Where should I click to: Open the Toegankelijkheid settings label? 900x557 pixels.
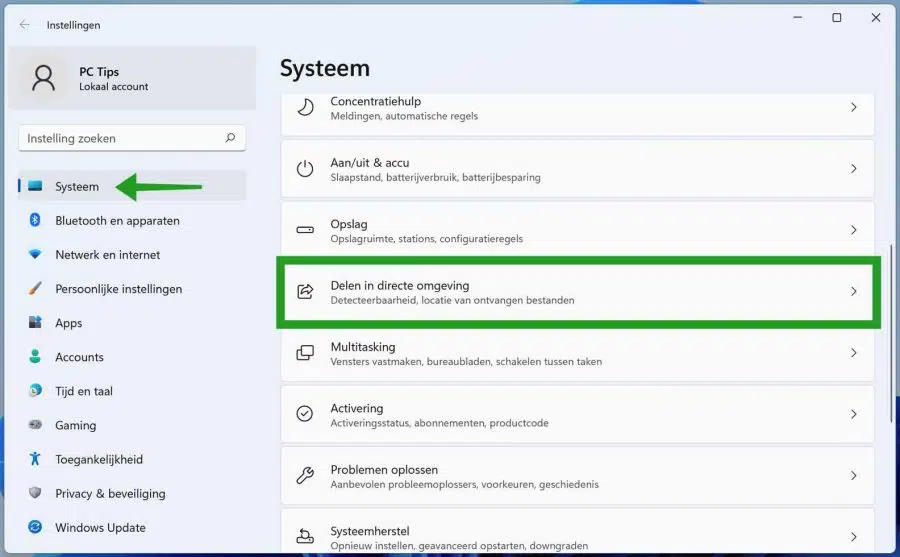point(99,459)
